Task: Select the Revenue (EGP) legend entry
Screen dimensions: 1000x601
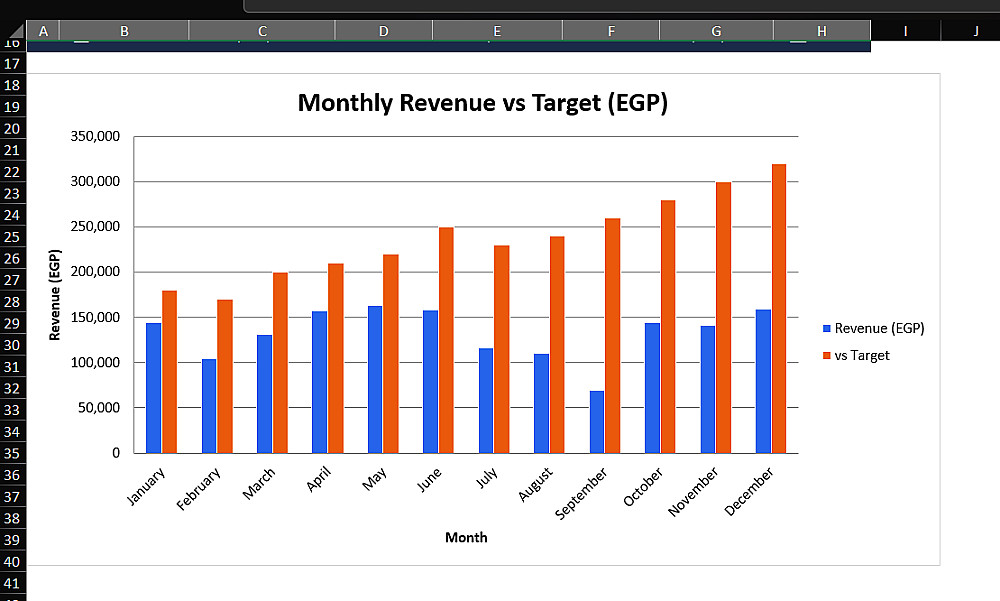Action: coord(873,329)
